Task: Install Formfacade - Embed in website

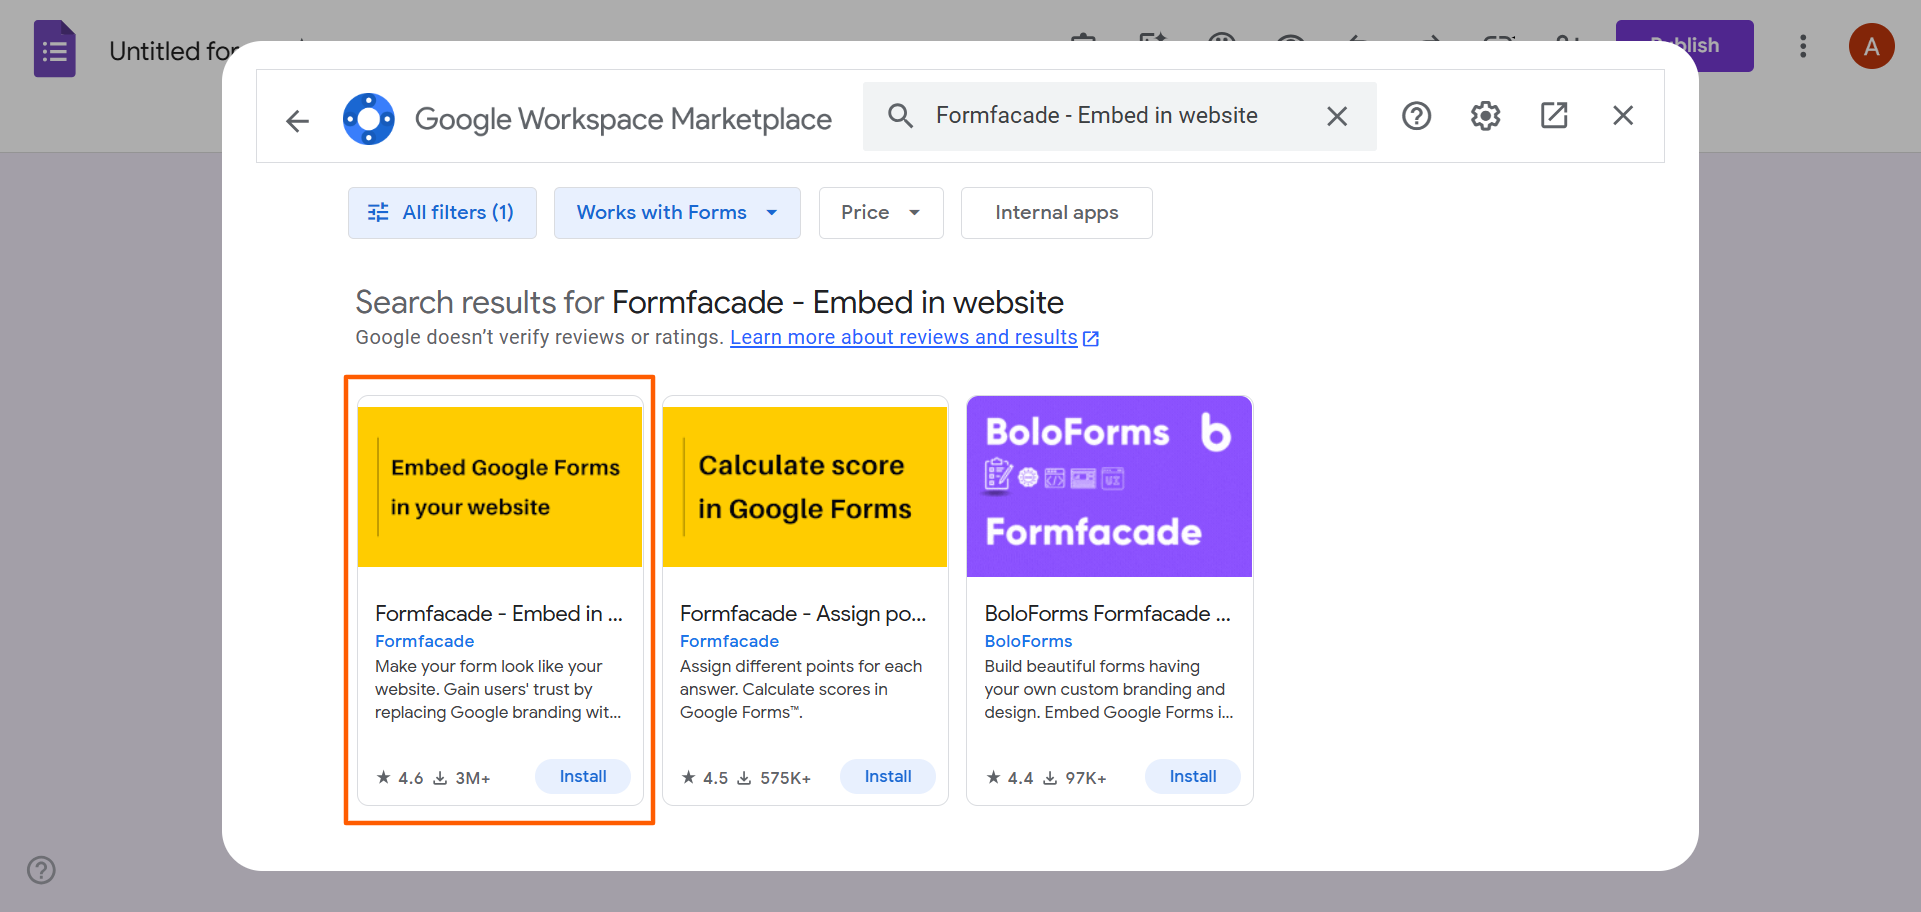Action: pos(582,776)
